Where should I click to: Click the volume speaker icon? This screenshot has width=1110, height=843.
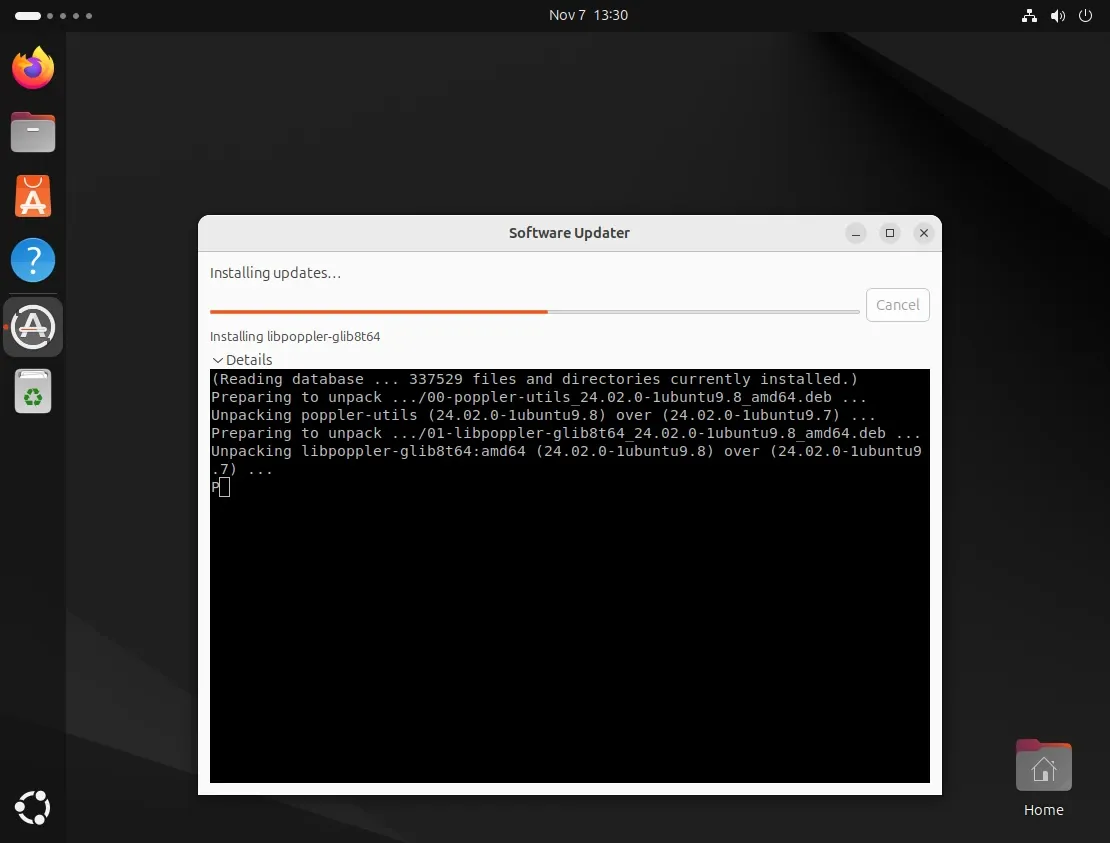tap(1058, 16)
